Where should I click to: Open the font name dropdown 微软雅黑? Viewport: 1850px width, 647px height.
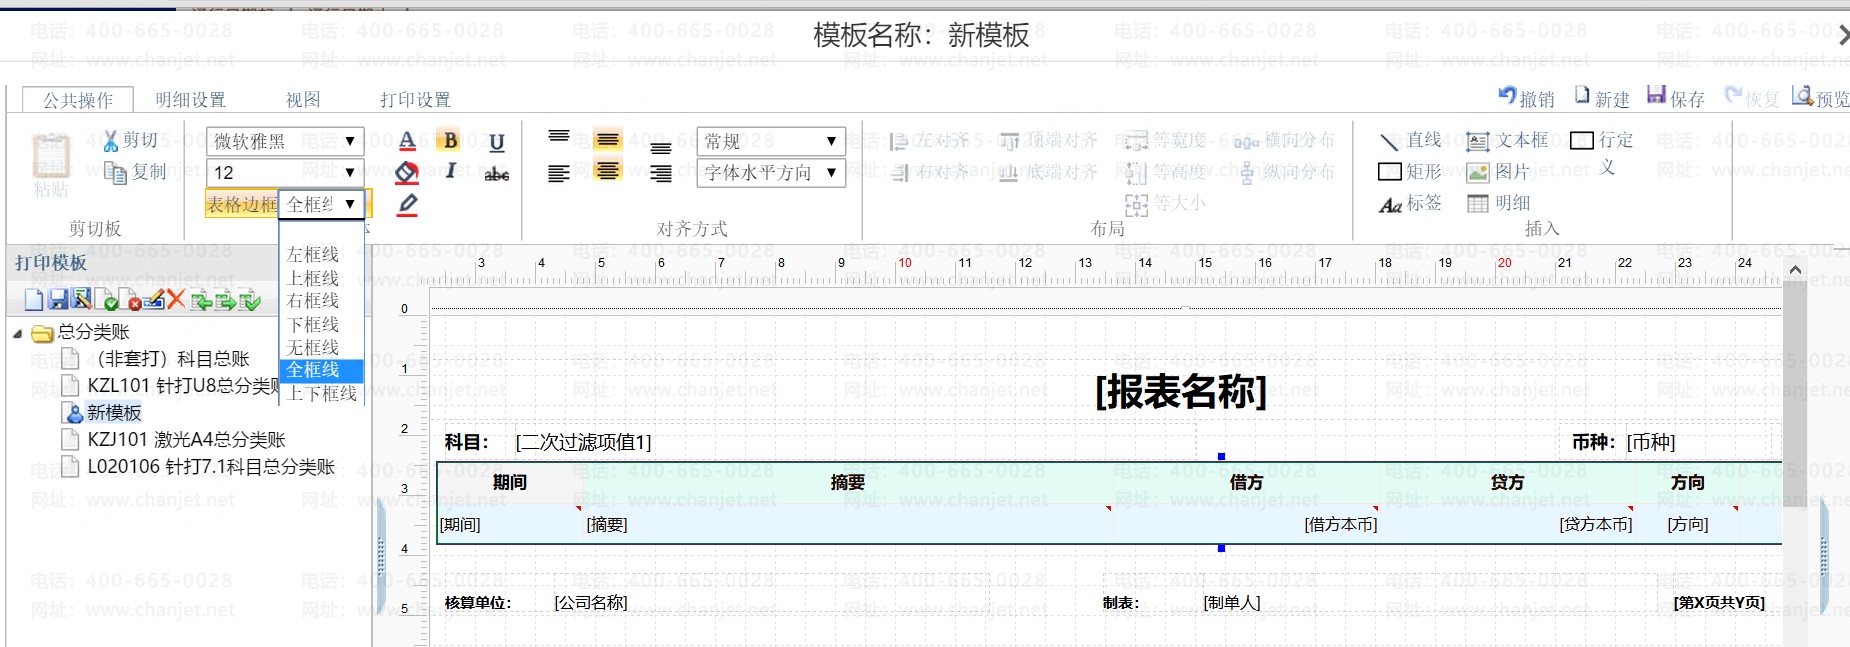285,141
